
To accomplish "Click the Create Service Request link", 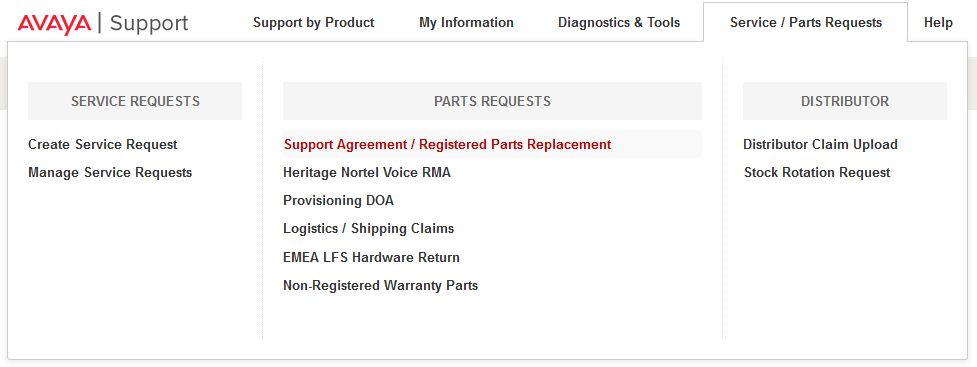I will tap(103, 145).
